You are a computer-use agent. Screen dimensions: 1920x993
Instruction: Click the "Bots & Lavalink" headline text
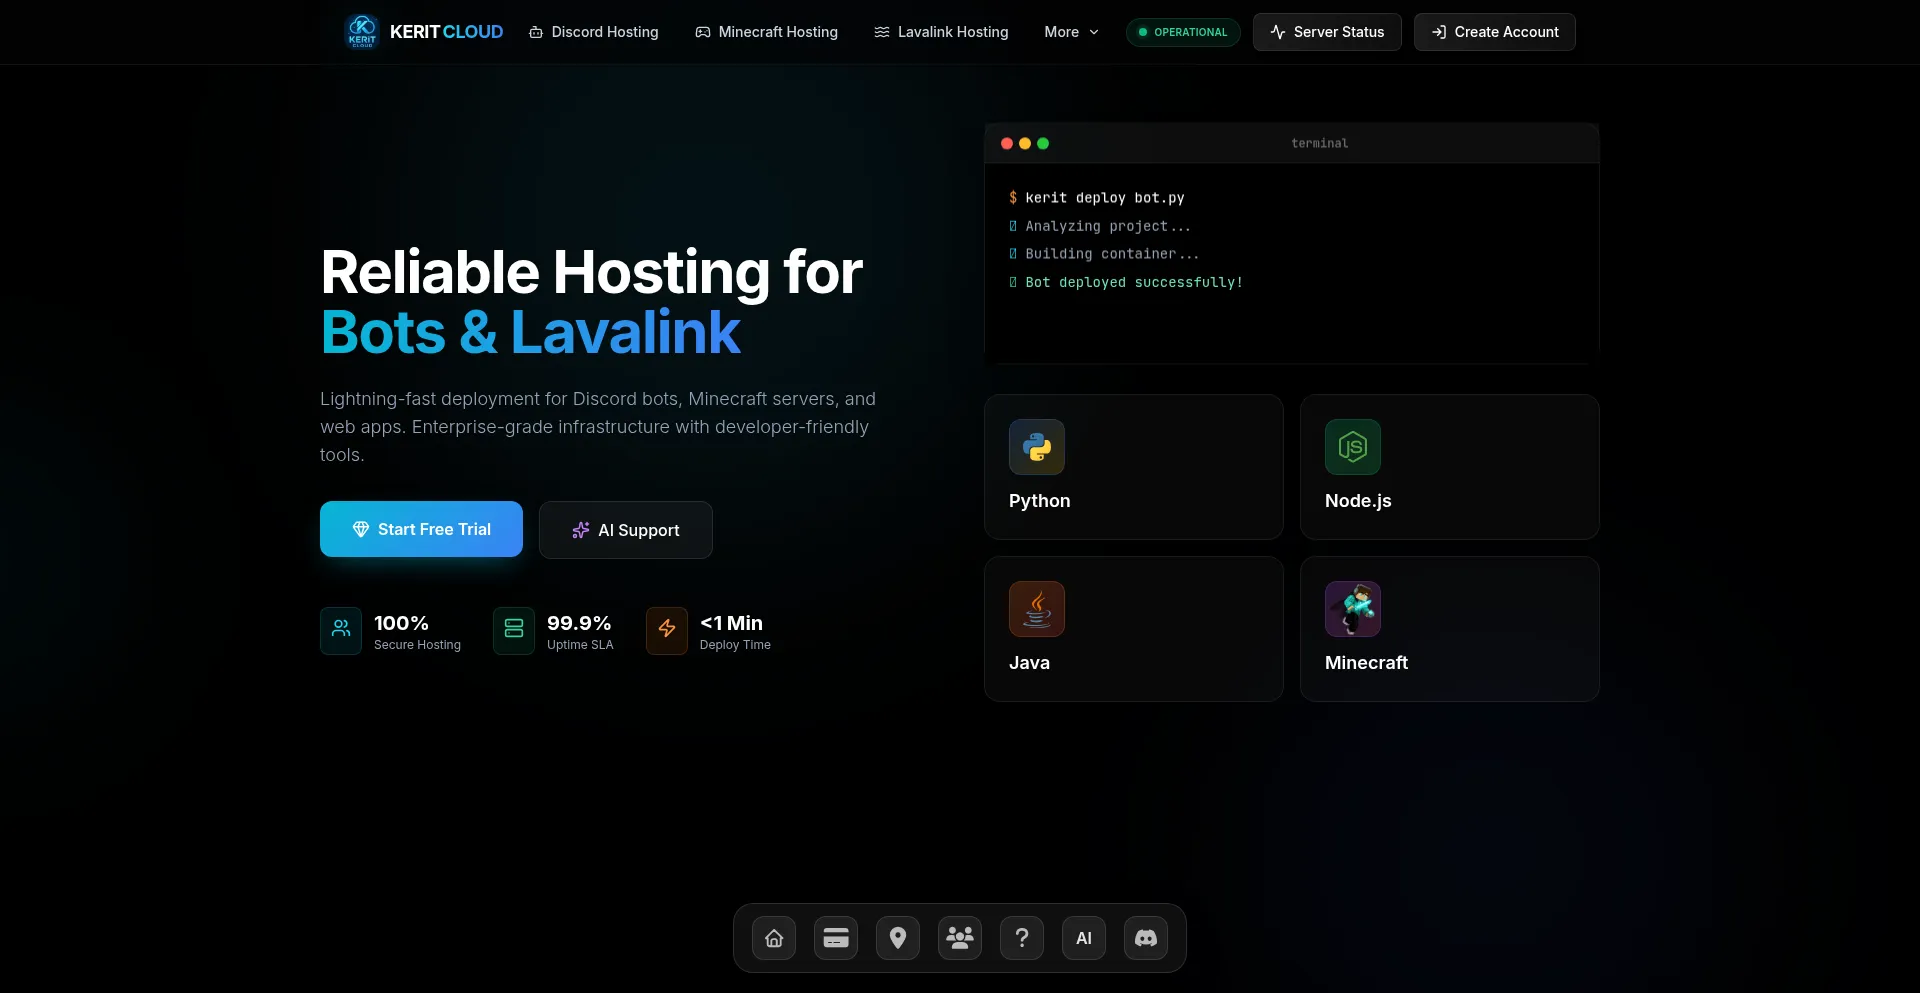[x=531, y=332]
